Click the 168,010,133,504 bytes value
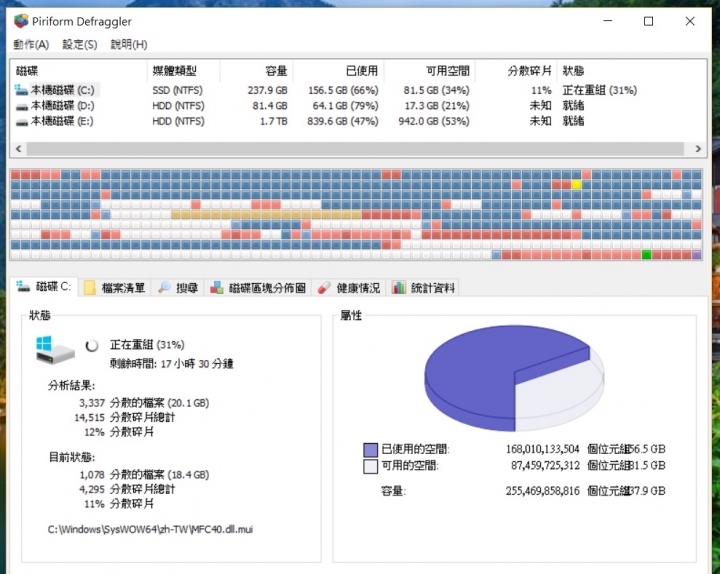Viewport: 720px width, 574px height. [542, 449]
